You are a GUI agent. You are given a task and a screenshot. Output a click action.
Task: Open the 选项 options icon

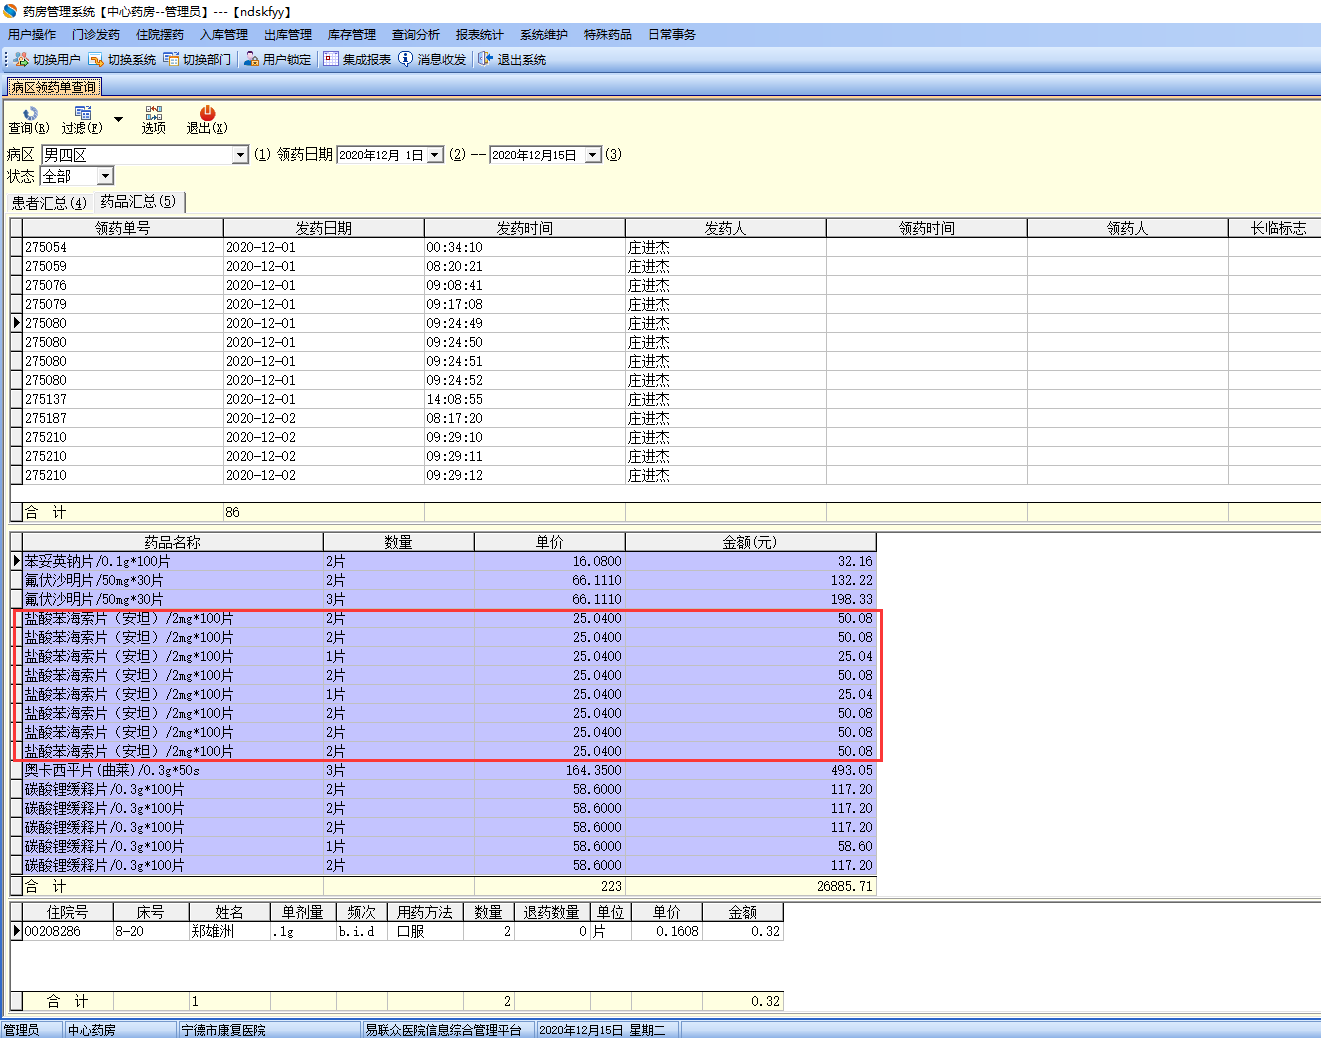pos(153,114)
